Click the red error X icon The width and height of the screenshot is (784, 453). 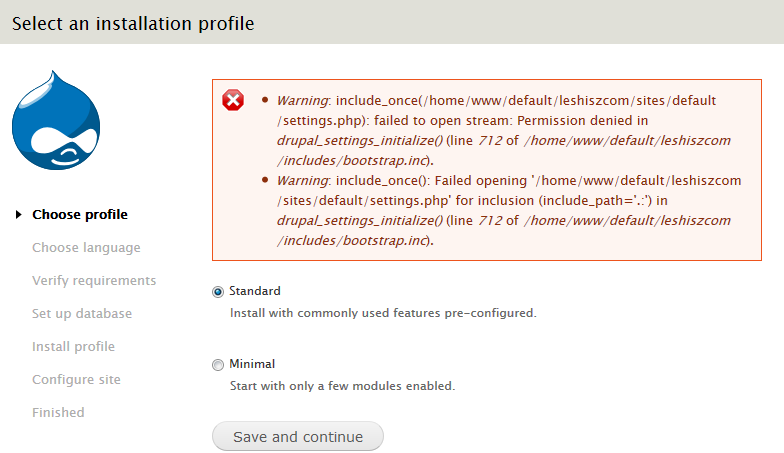233,100
